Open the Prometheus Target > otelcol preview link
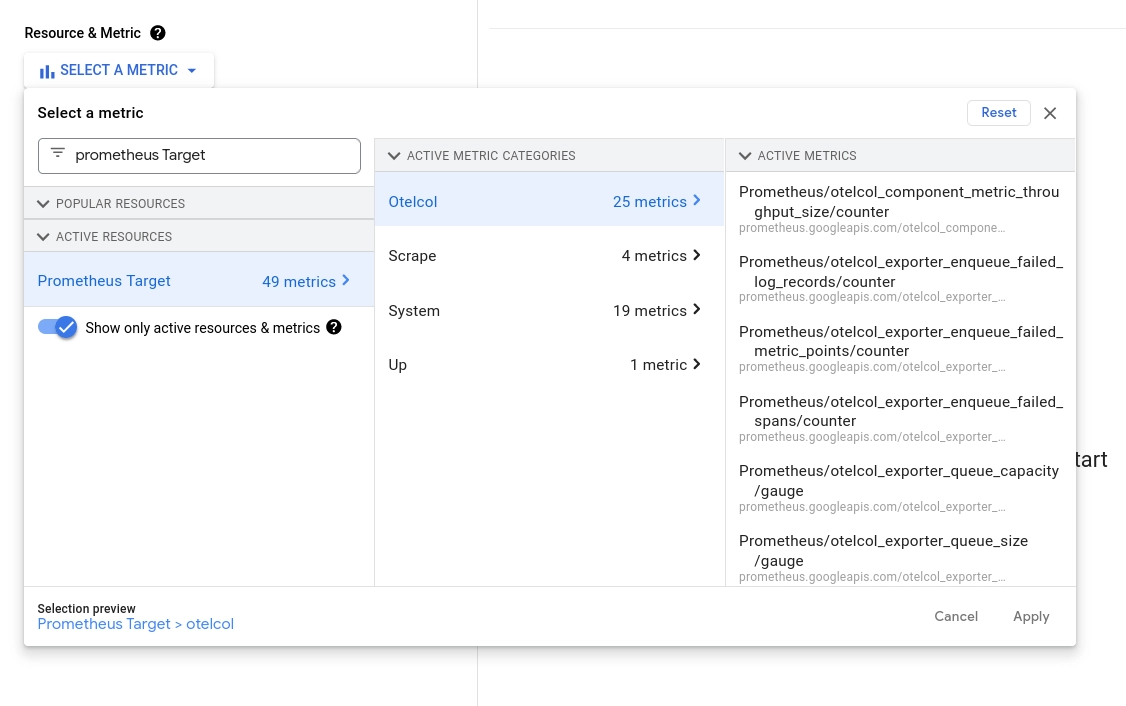Viewport: 1126px width, 706px height. click(135, 624)
